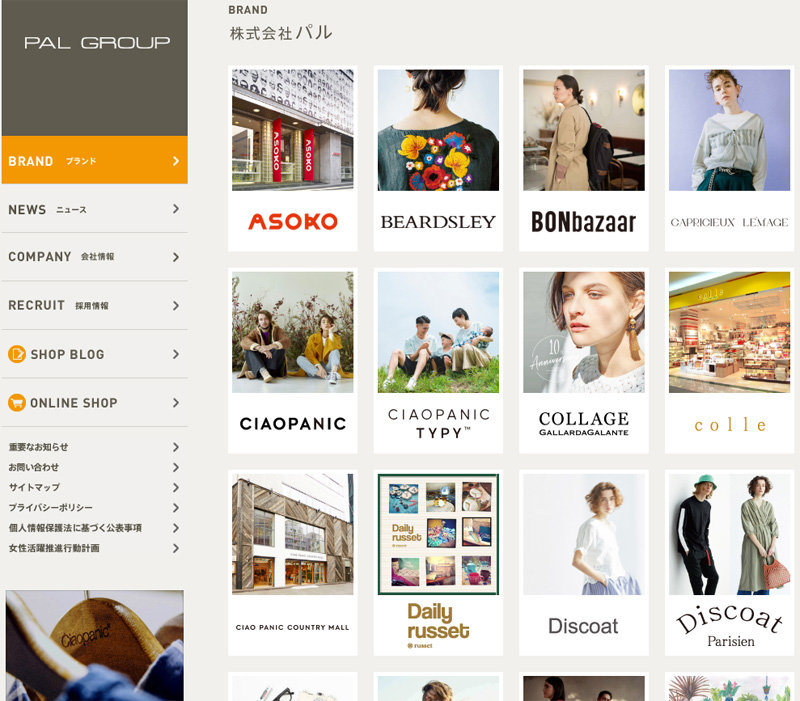The image size is (800, 701).
Task: Click the orange ONLINE SHOP cart icon
Action: (x=17, y=403)
